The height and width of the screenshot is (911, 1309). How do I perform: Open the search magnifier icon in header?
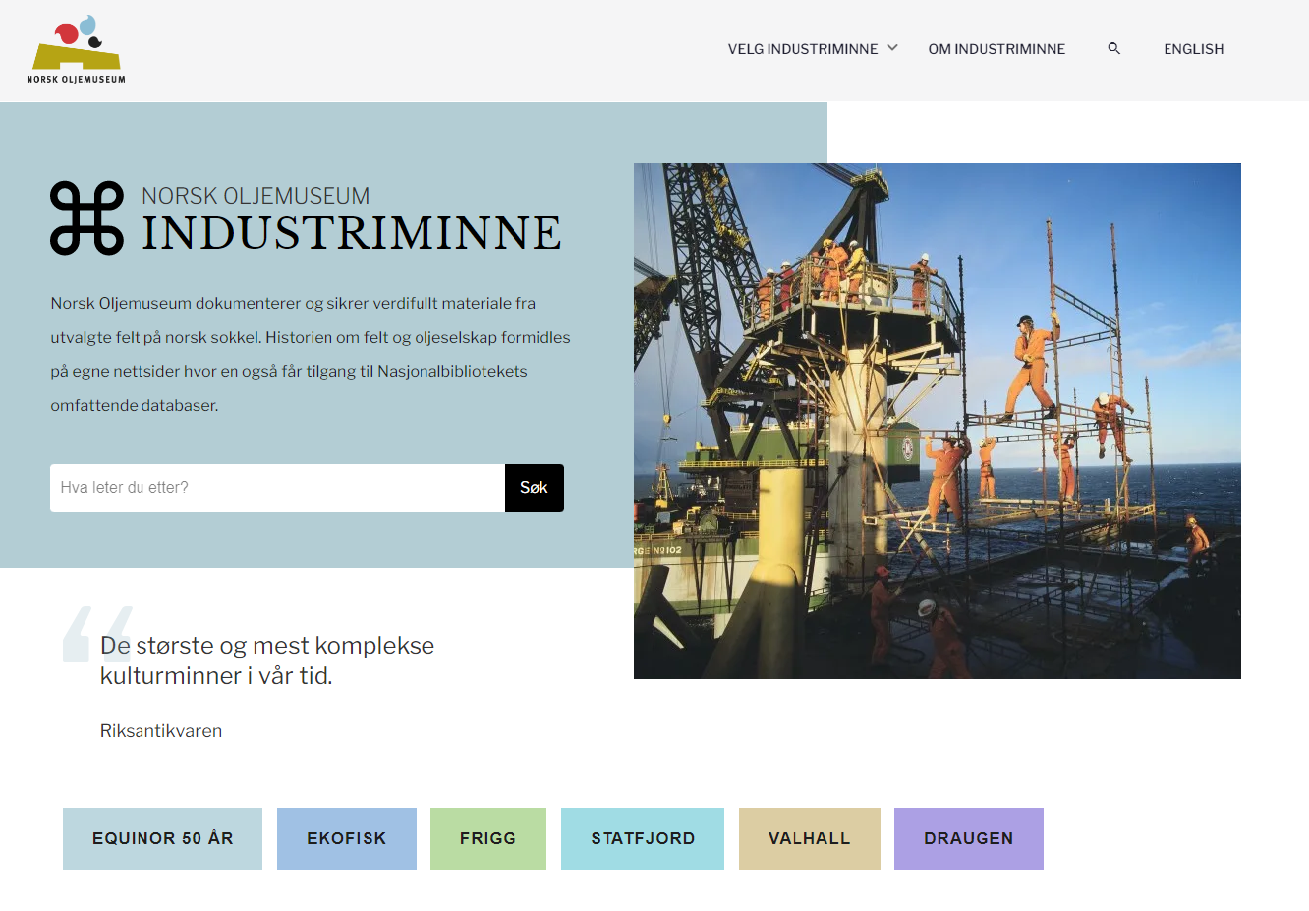point(1114,48)
